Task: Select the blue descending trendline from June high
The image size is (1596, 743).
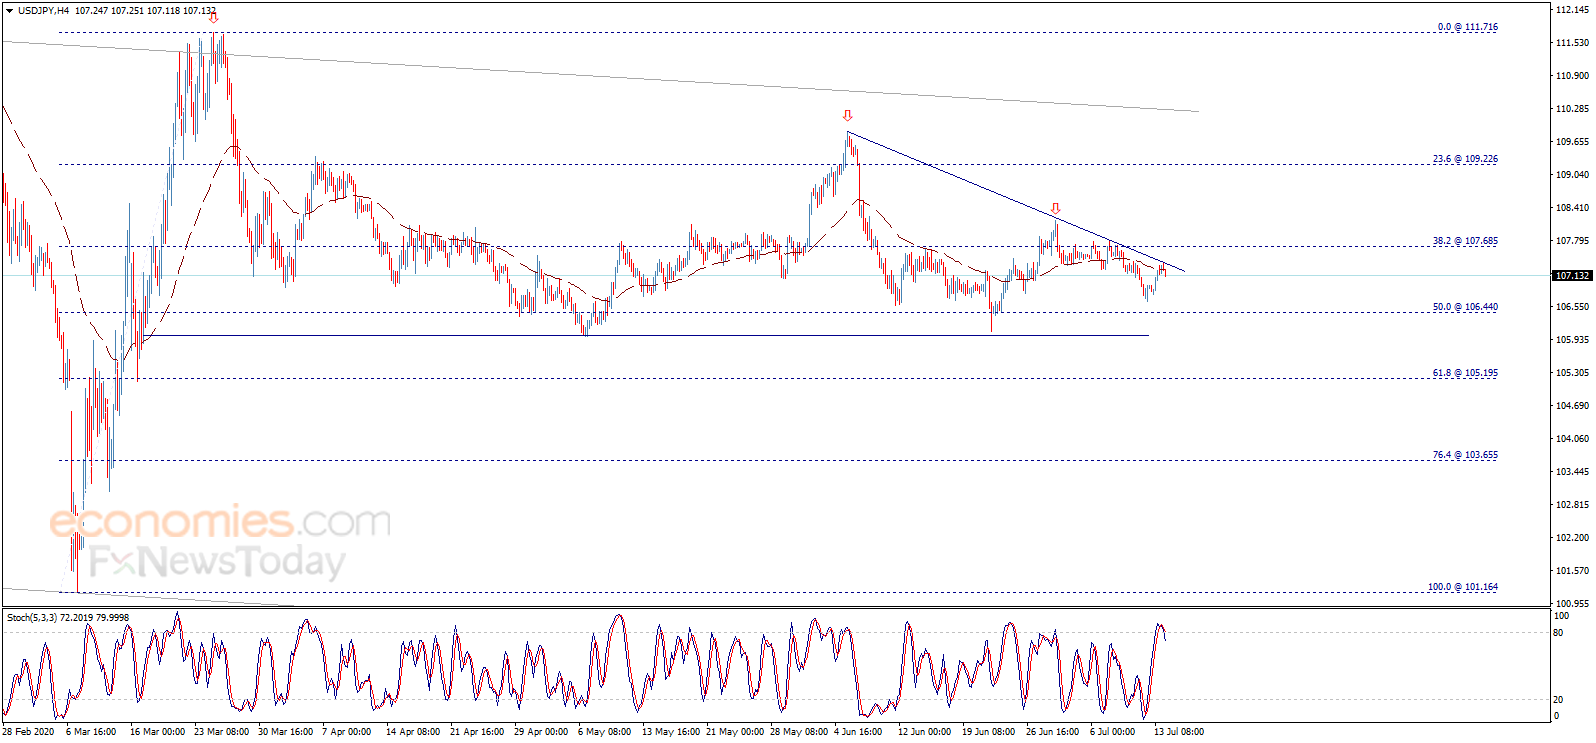Action: pos(1015,201)
